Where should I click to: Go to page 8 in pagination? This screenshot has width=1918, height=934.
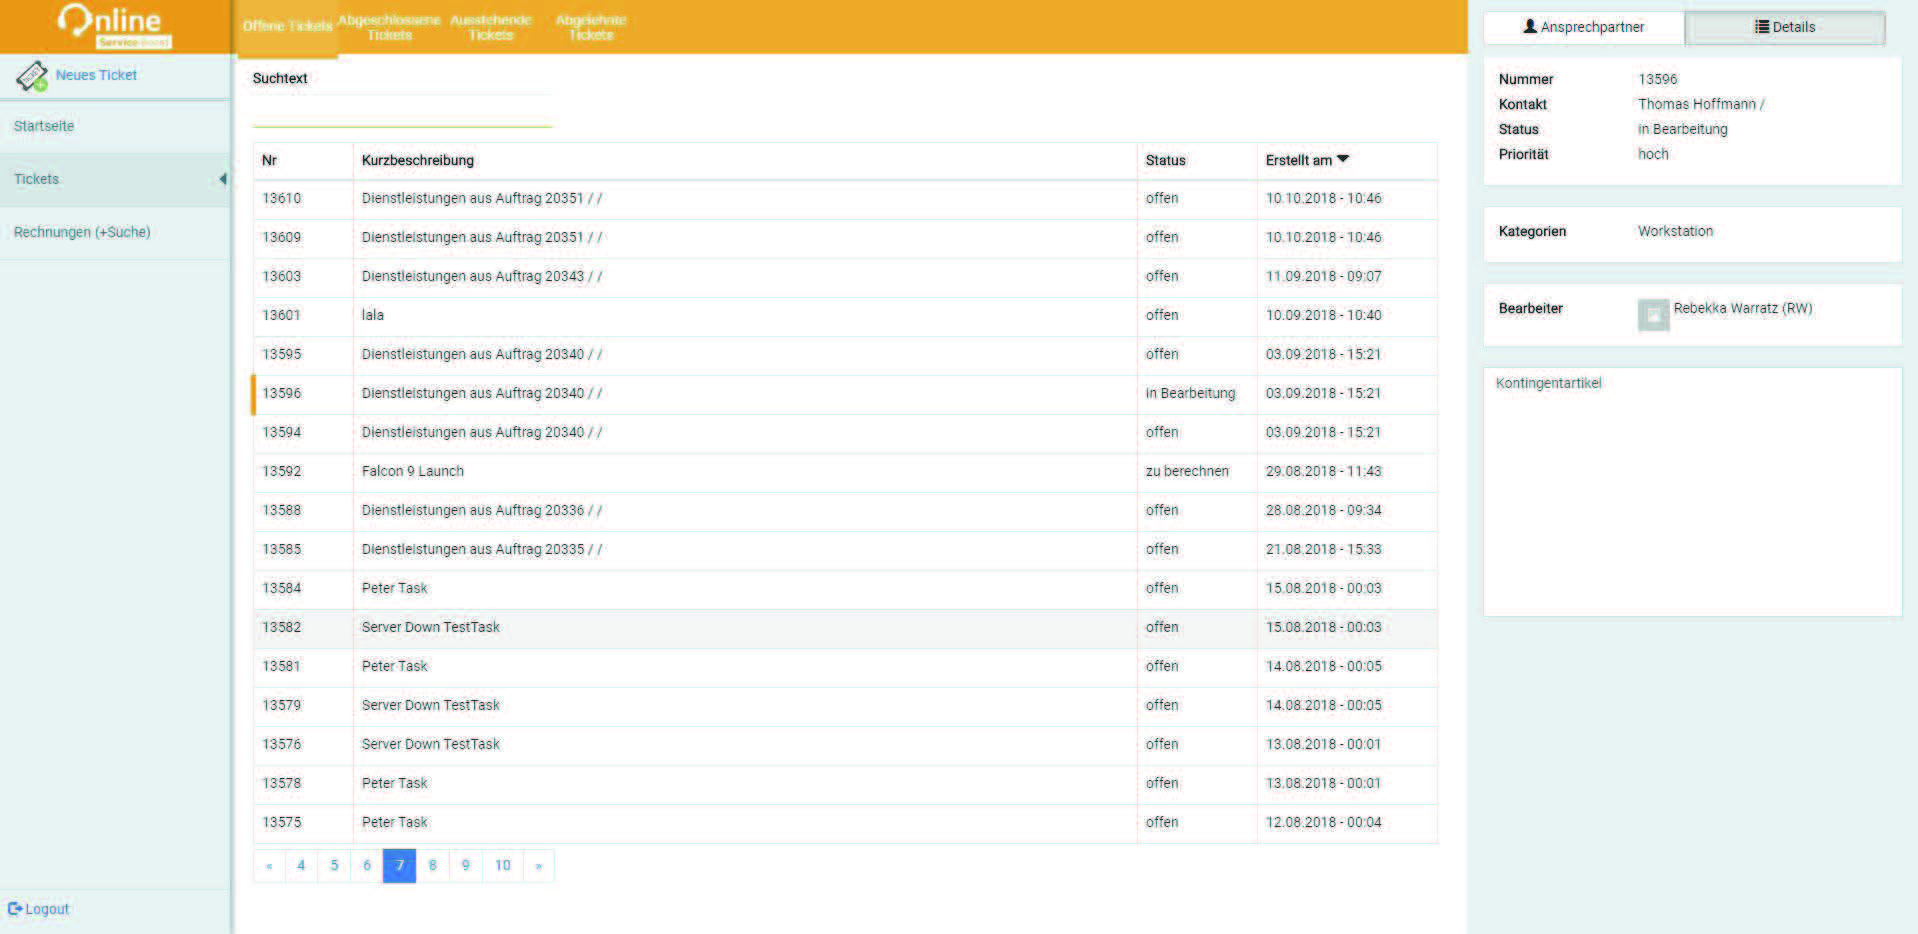point(432,866)
